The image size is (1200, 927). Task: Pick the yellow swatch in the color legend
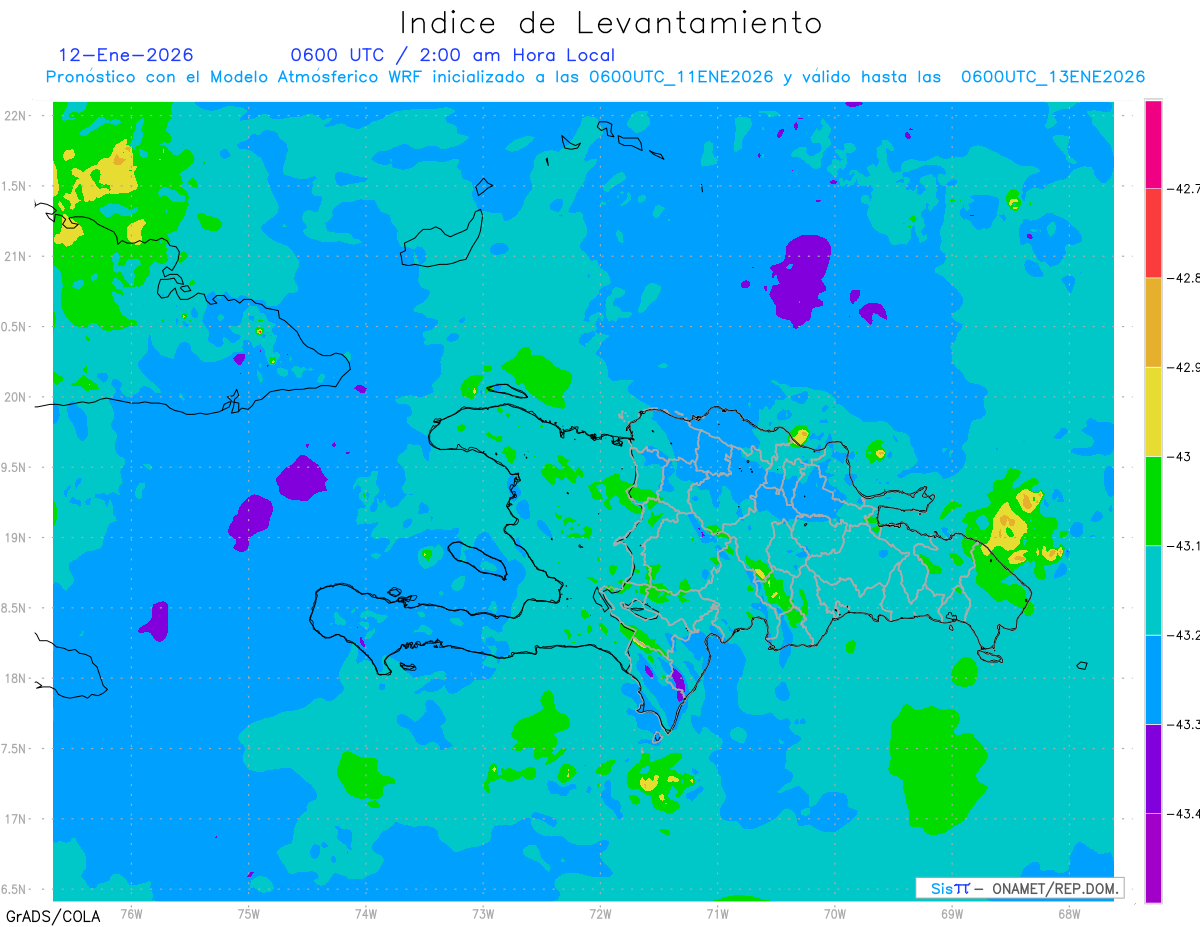point(1154,411)
